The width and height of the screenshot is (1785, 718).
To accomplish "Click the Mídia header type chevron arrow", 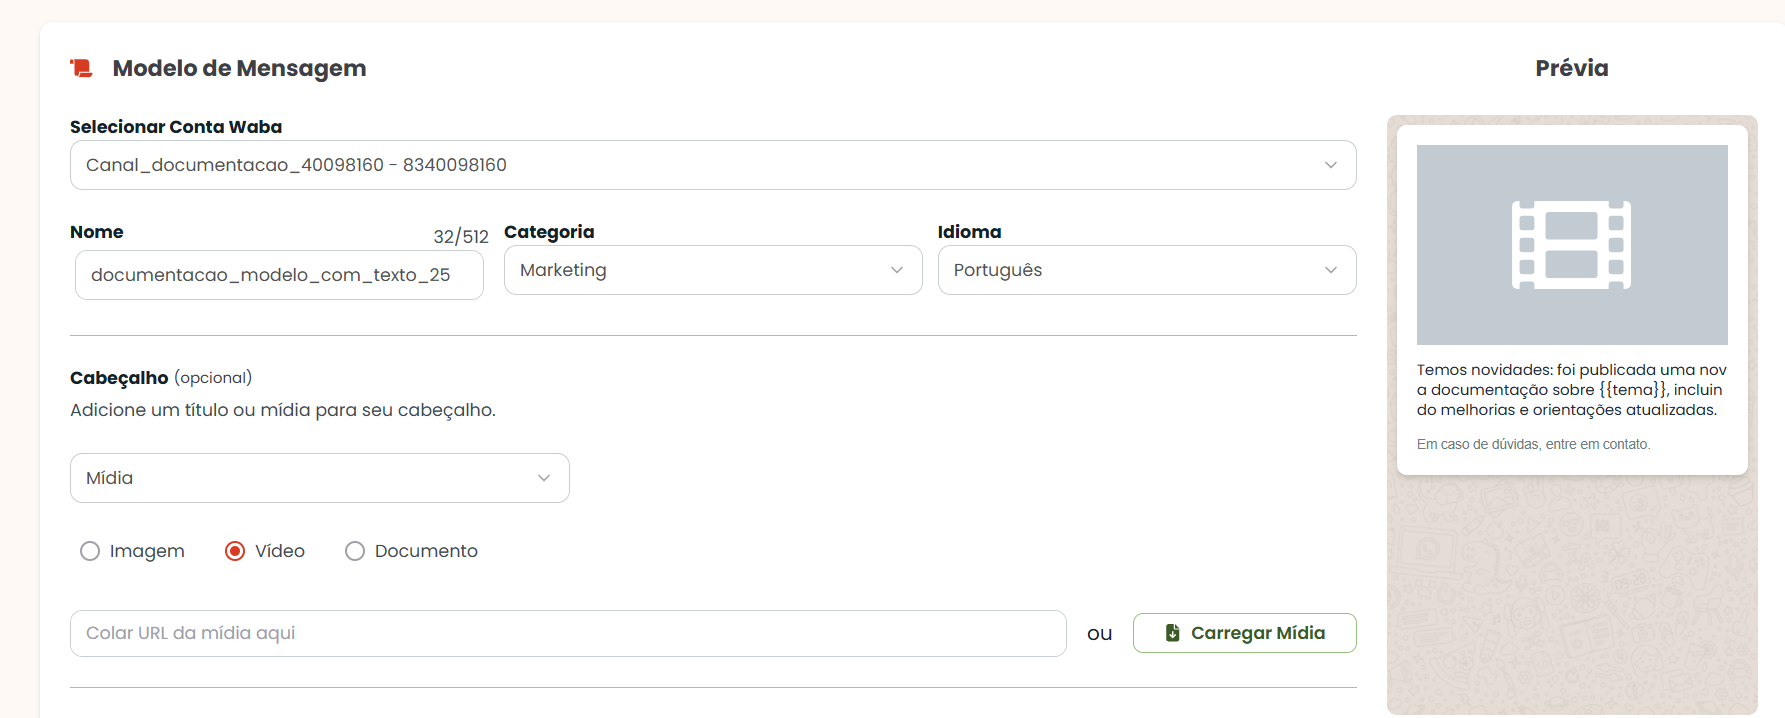I will click(x=544, y=478).
